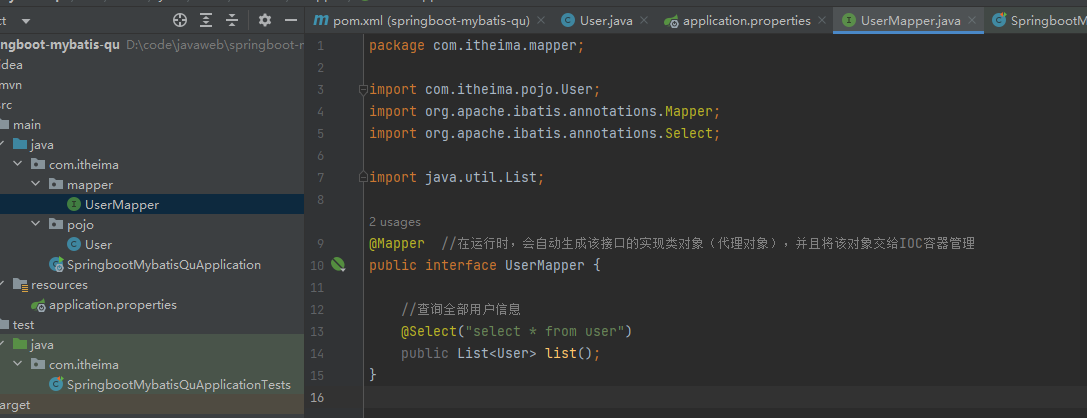Click the Maven icon on pom.xml tab
This screenshot has height=418, width=1087.
pos(320,21)
